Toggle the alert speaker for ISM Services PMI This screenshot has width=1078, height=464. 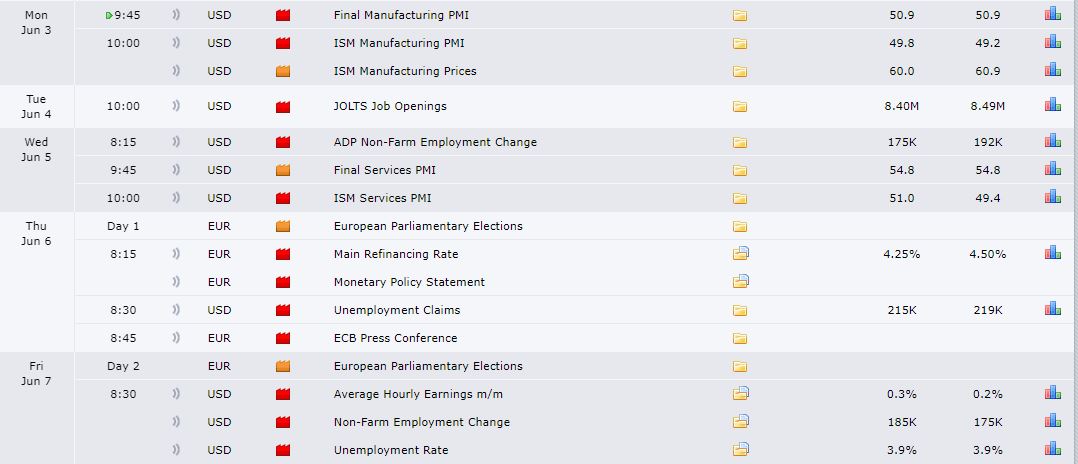(x=176, y=198)
